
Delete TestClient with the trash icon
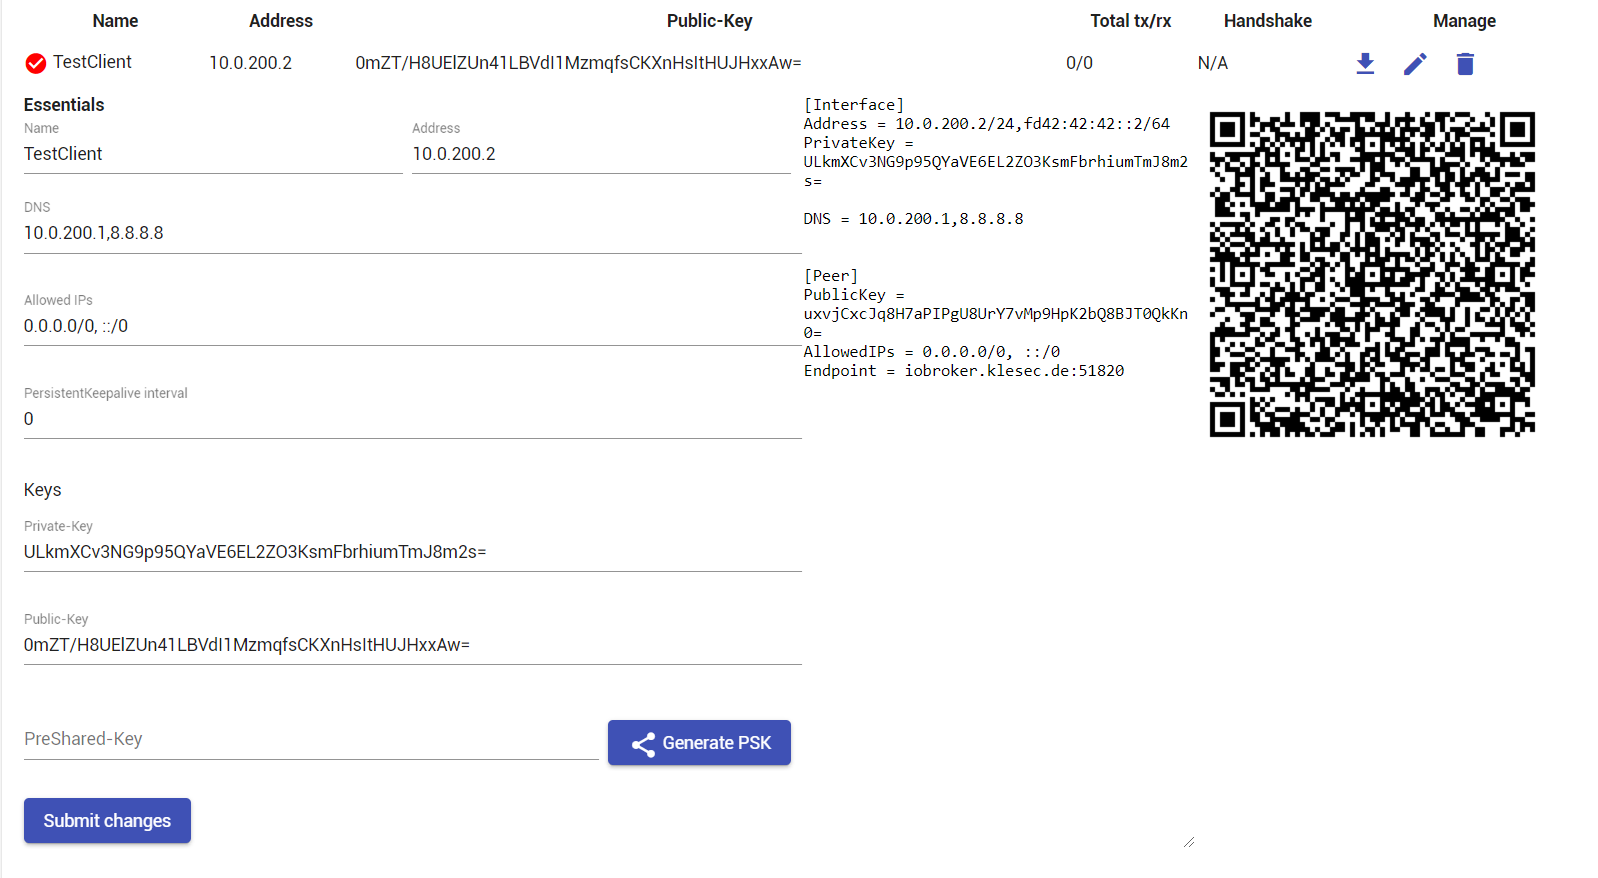pyautogui.click(x=1465, y=64)
